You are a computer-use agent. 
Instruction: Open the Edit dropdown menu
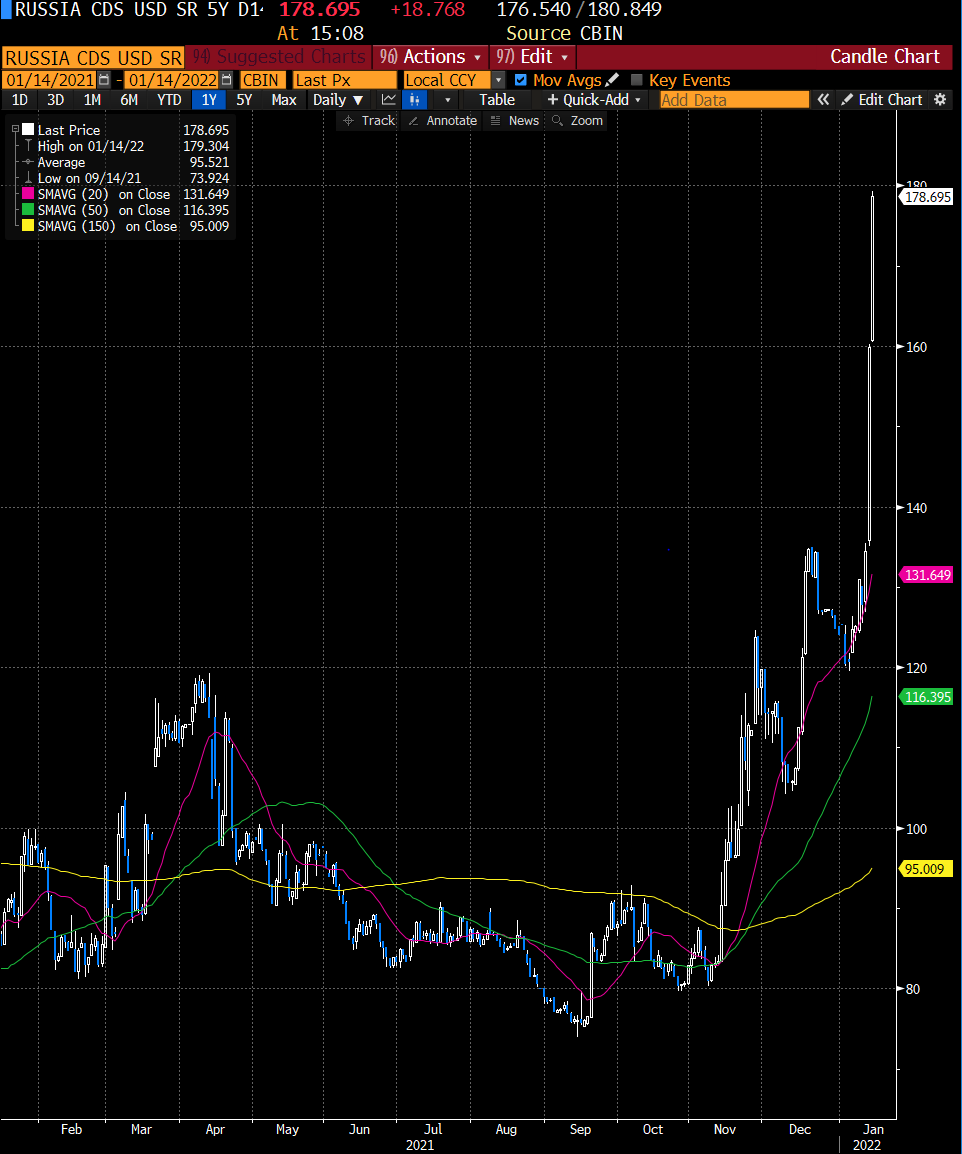532,57
